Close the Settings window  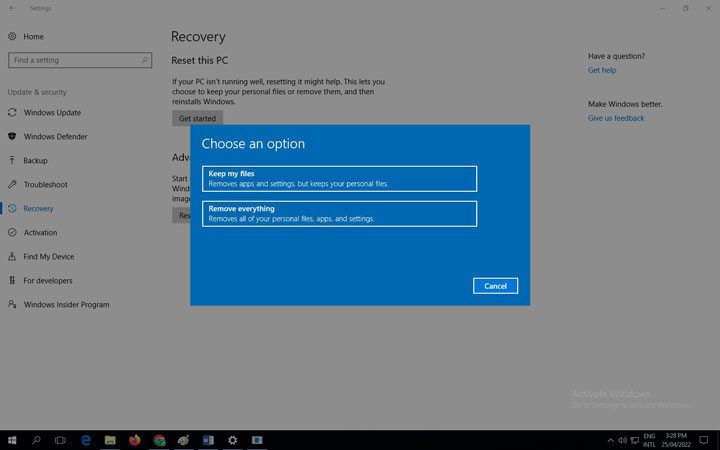point(709,8)
